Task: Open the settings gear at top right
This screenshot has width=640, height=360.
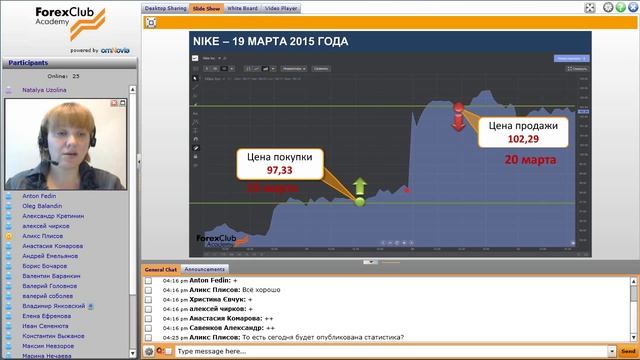Action: point(608,7)
